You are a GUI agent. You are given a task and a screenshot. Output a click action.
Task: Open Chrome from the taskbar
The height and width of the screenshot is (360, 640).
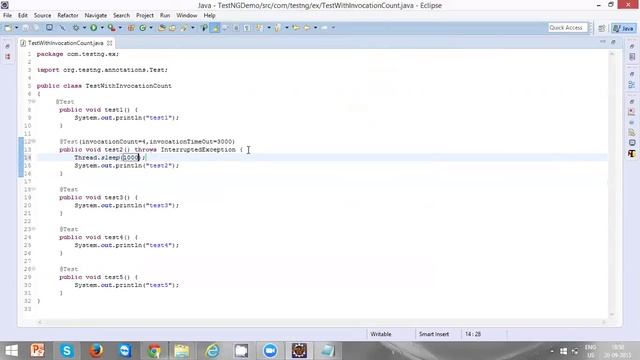click(x=154, y=351)
